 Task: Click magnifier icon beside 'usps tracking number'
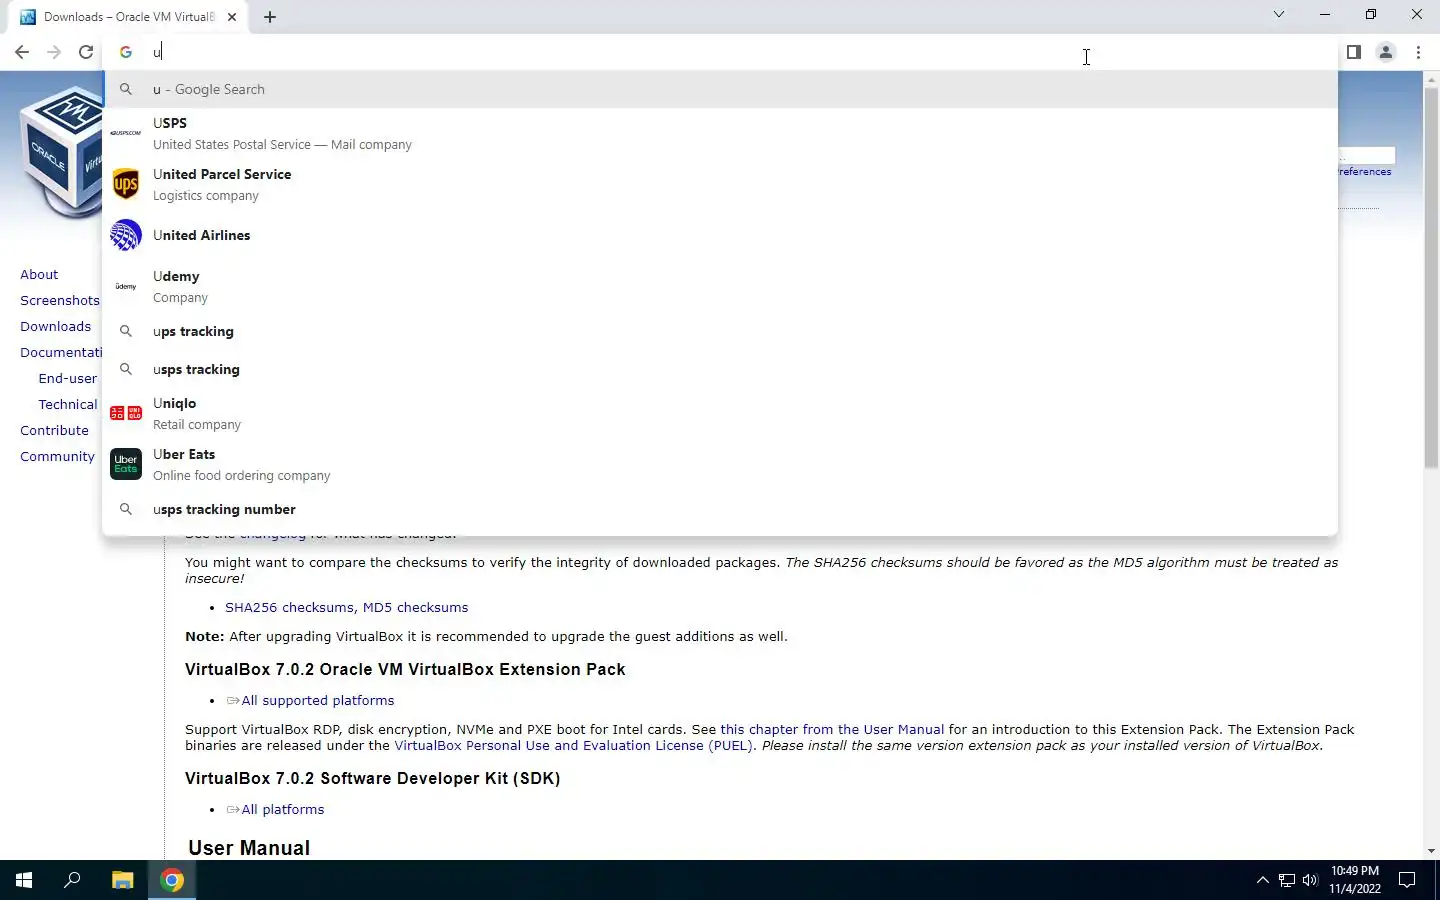coord(126,509)
